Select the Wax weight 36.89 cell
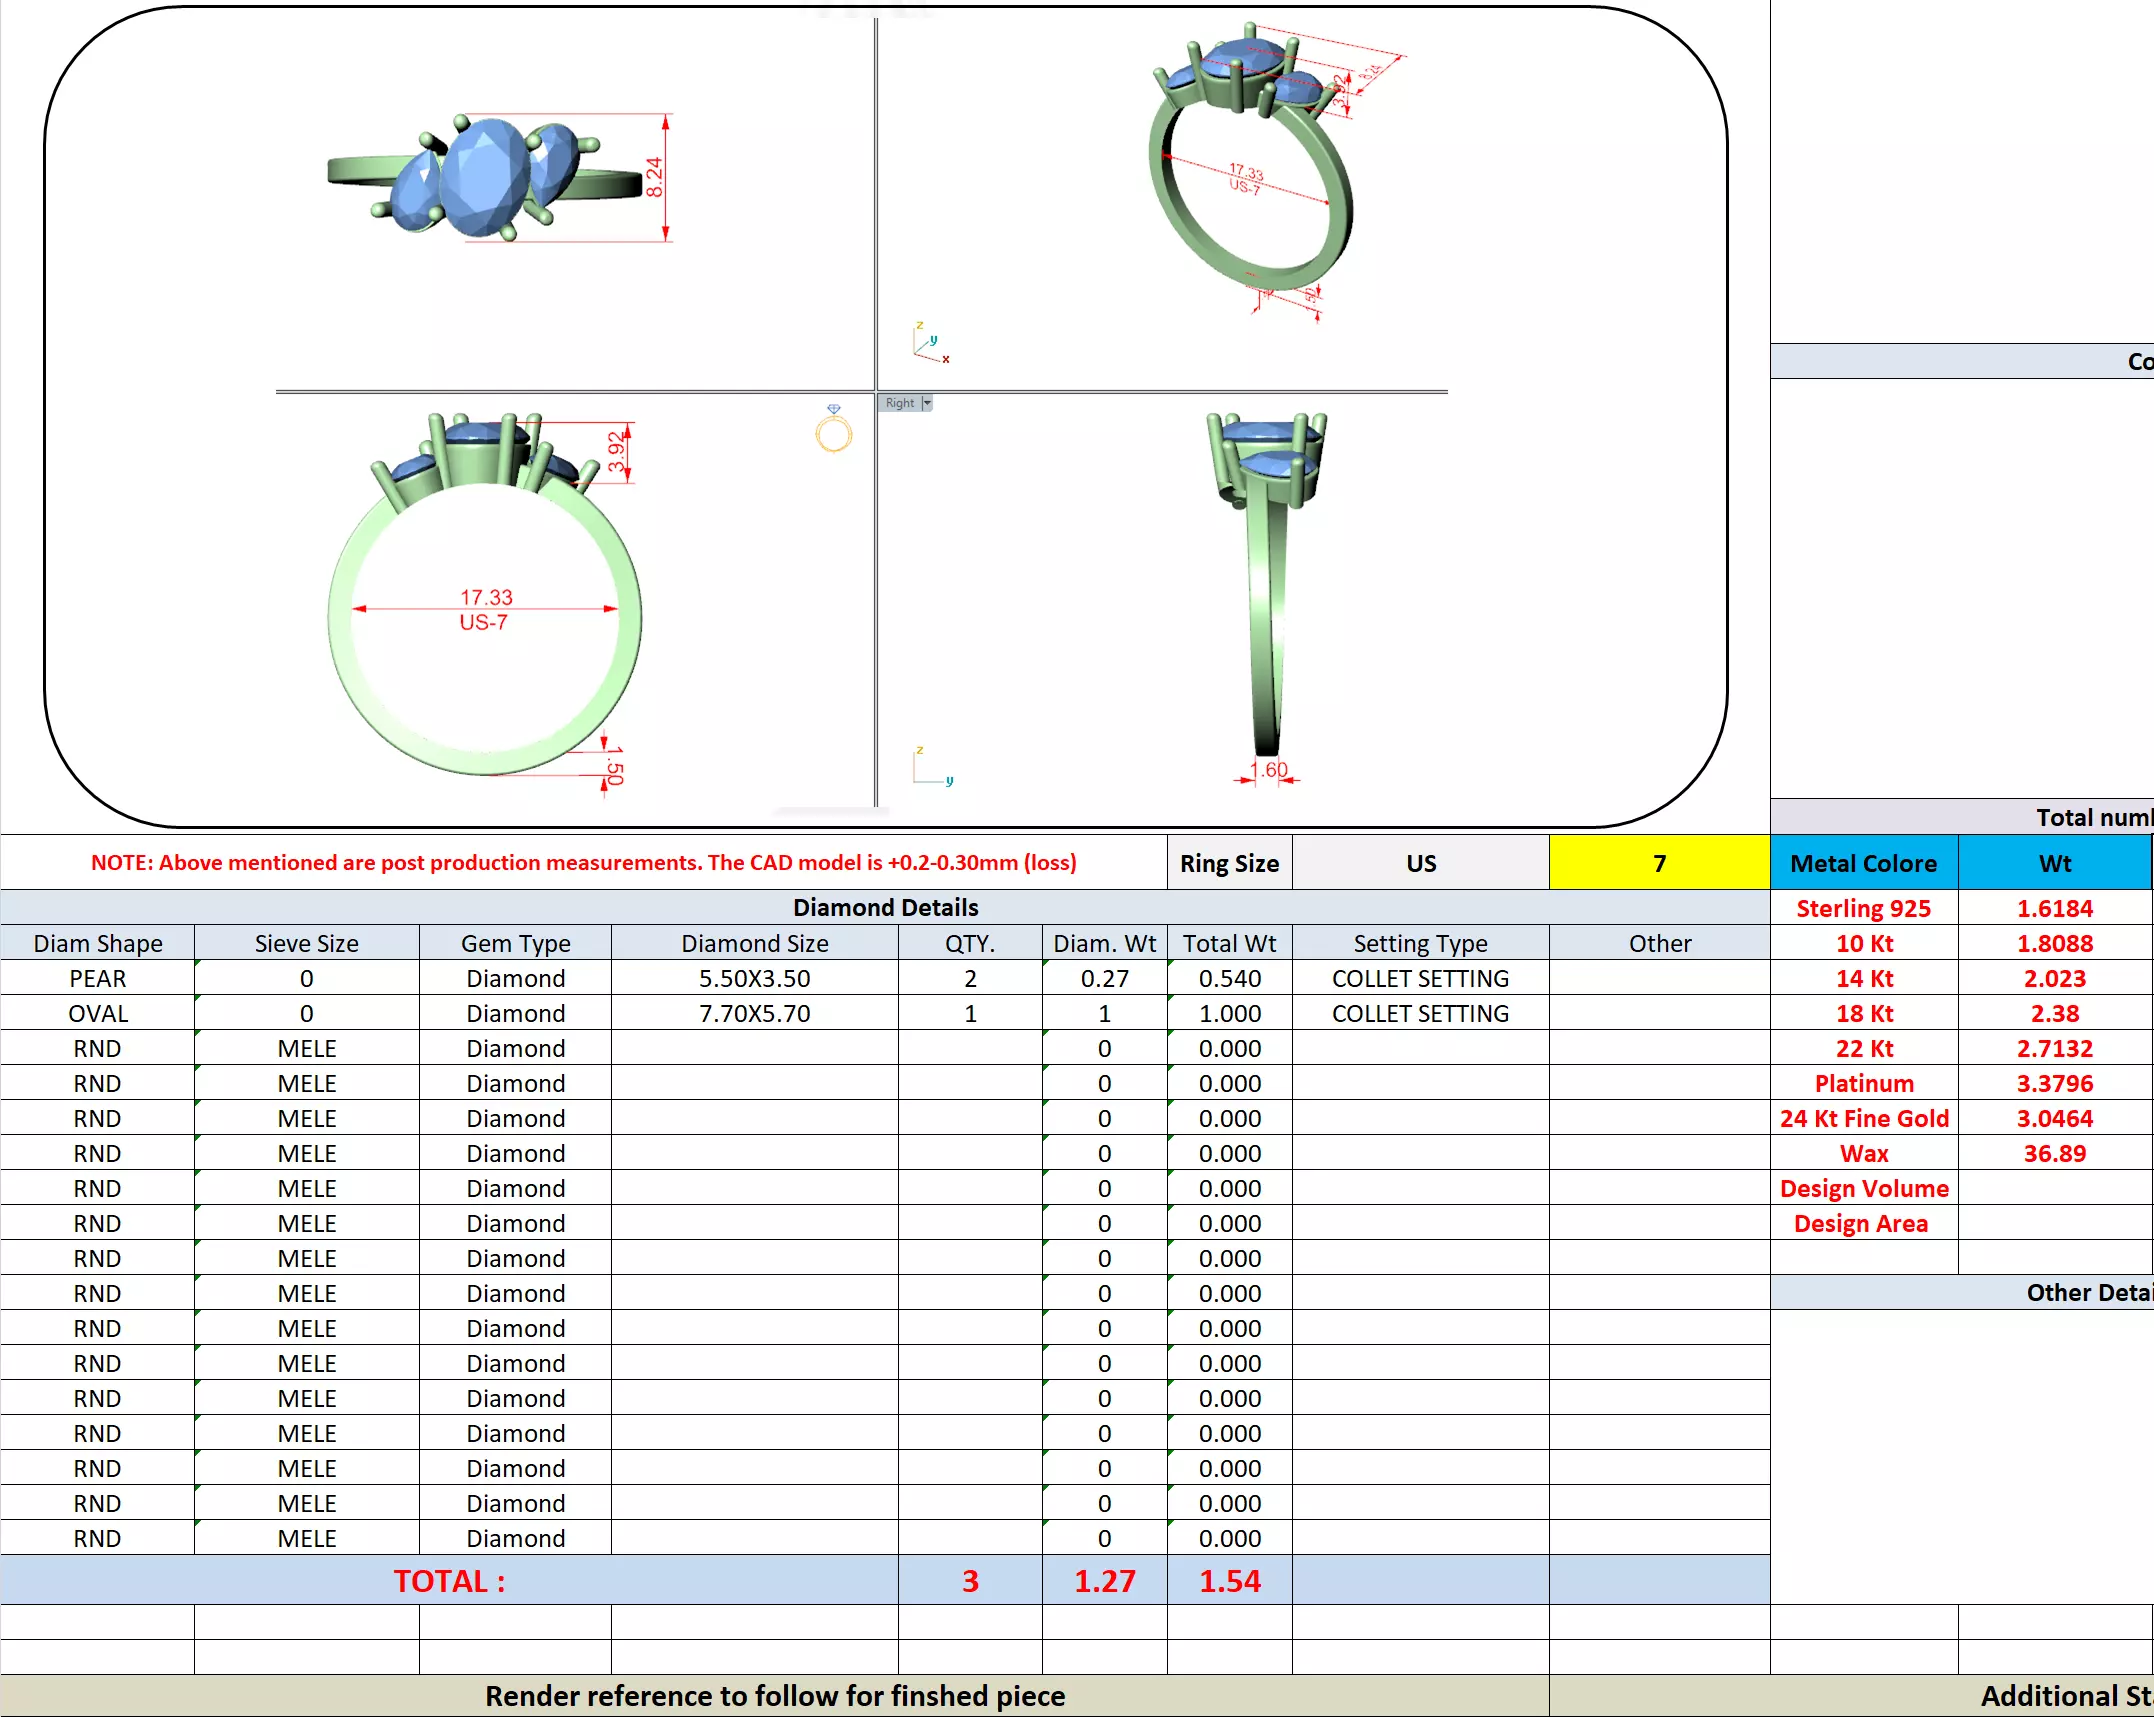This screenshot has width=2154, height=1717. click(x=2053, y=1153)
